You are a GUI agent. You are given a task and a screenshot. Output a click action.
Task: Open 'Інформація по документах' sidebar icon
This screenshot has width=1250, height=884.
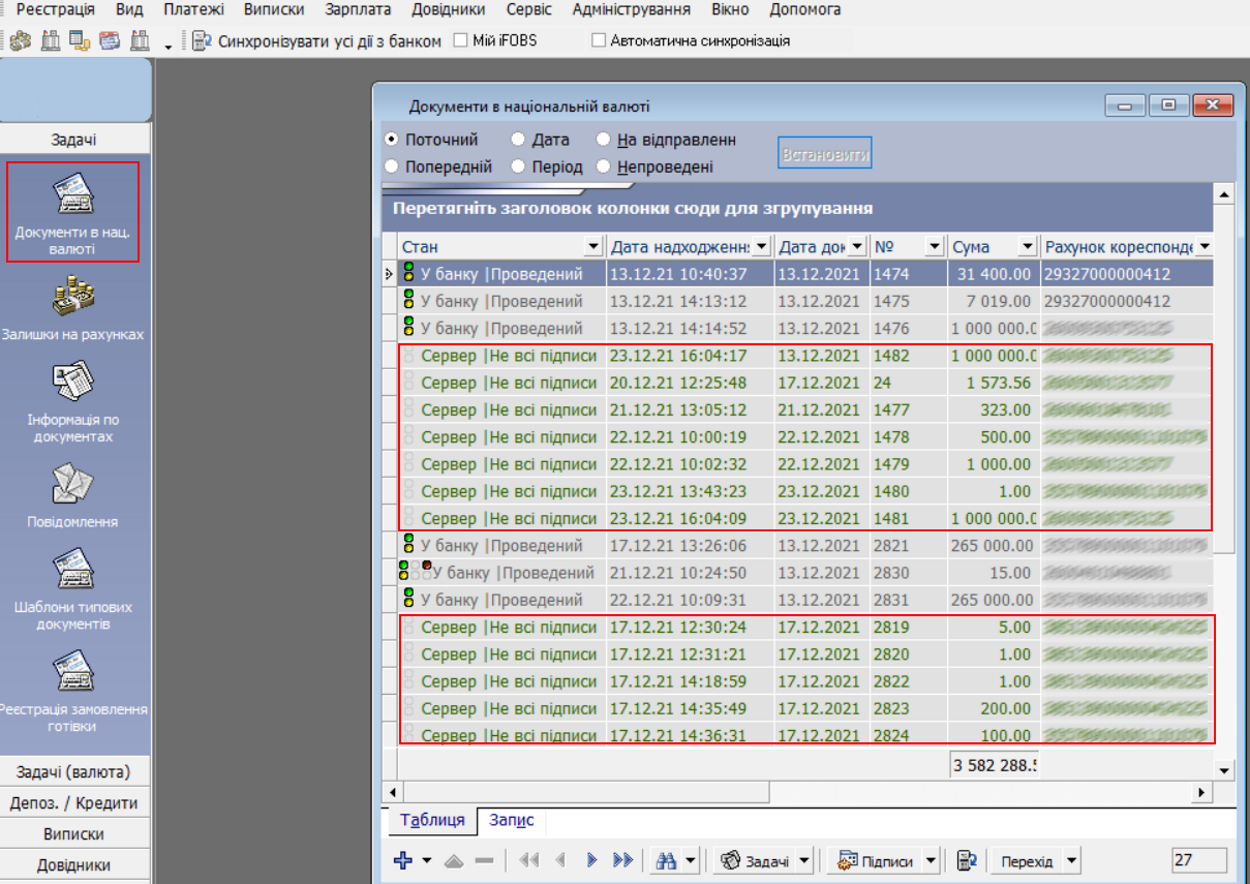pos(74,383)
